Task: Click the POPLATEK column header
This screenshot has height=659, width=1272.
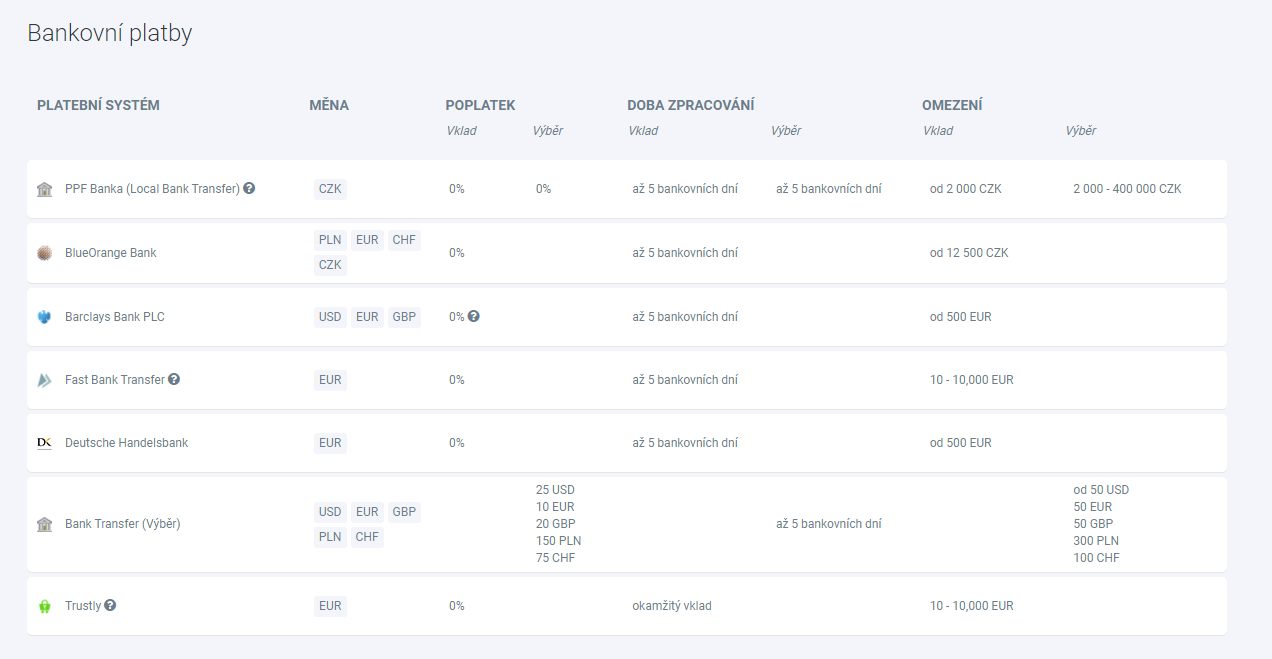Action: coord(481,105)
